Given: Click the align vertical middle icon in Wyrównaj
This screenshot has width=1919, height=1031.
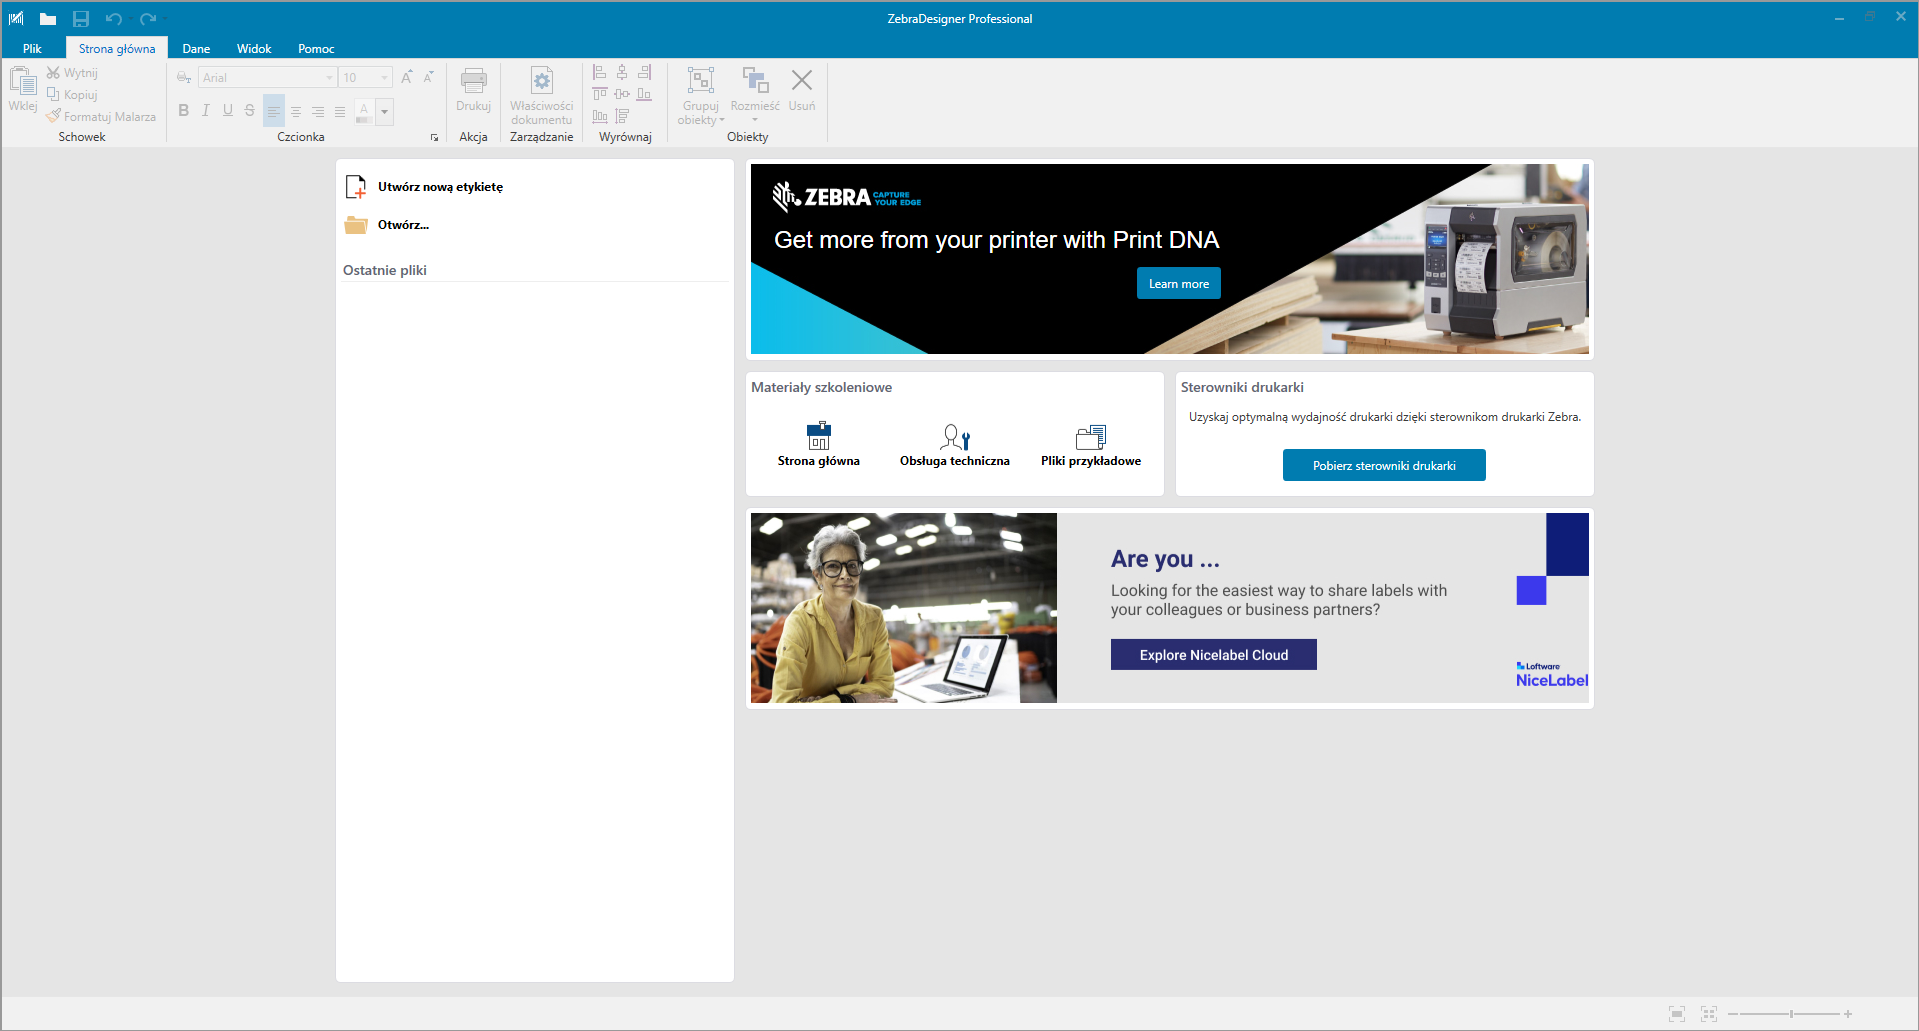Looking at the screenshot, I should point(622,94).
